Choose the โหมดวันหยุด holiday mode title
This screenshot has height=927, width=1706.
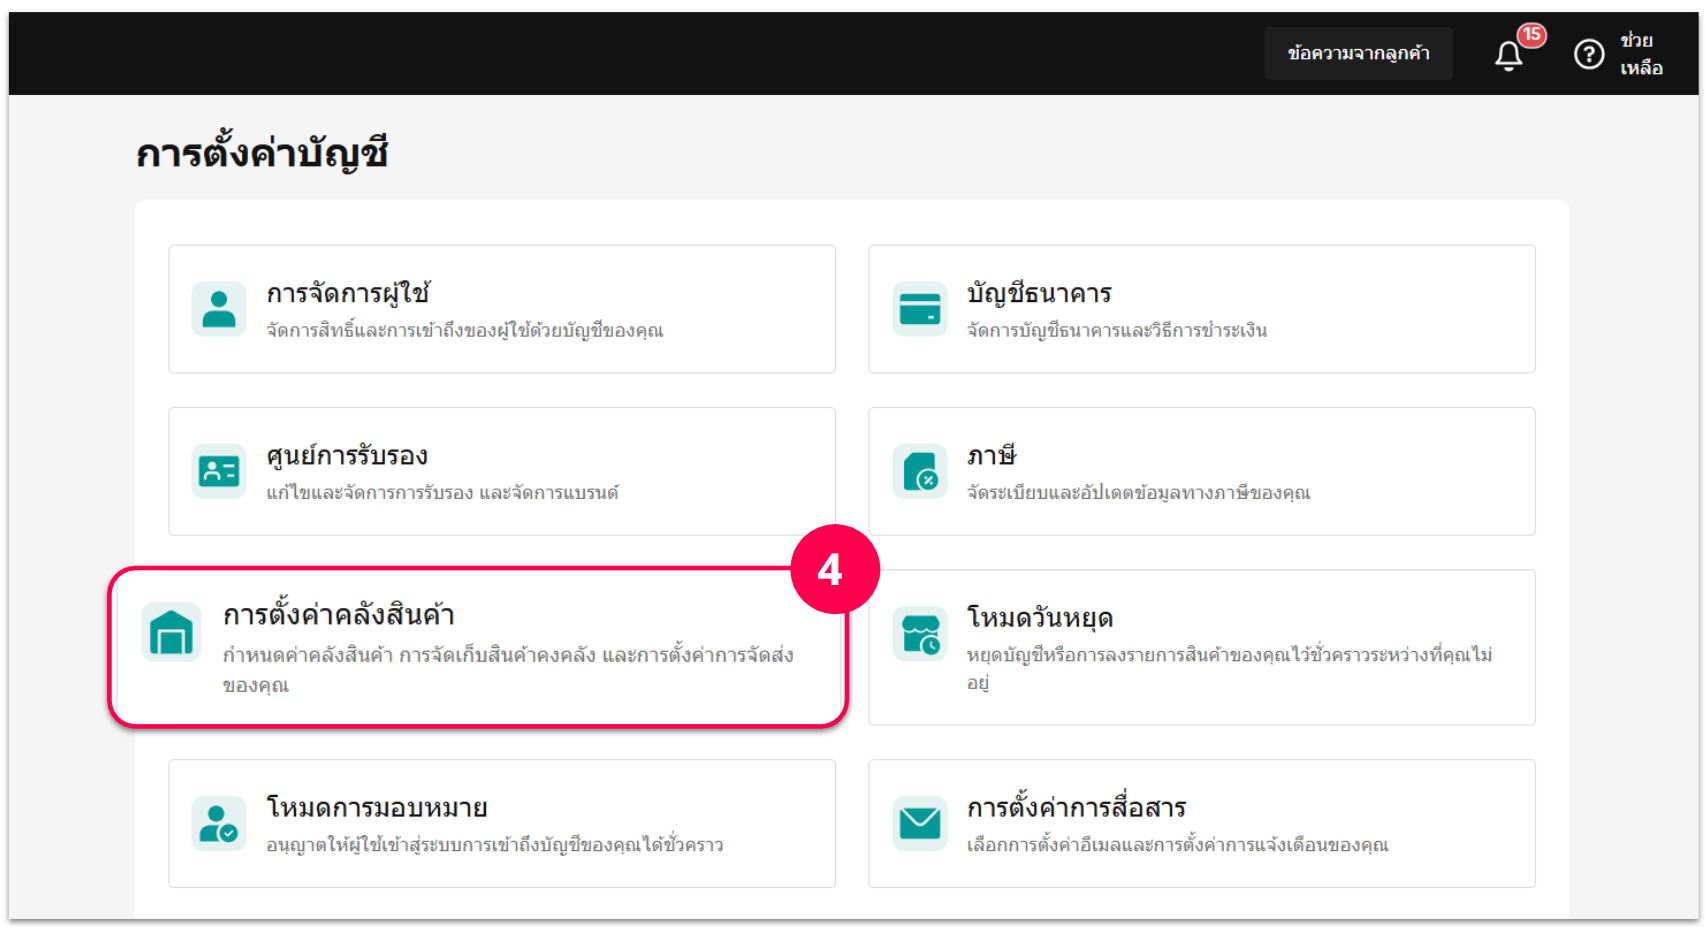[1039, 618]
